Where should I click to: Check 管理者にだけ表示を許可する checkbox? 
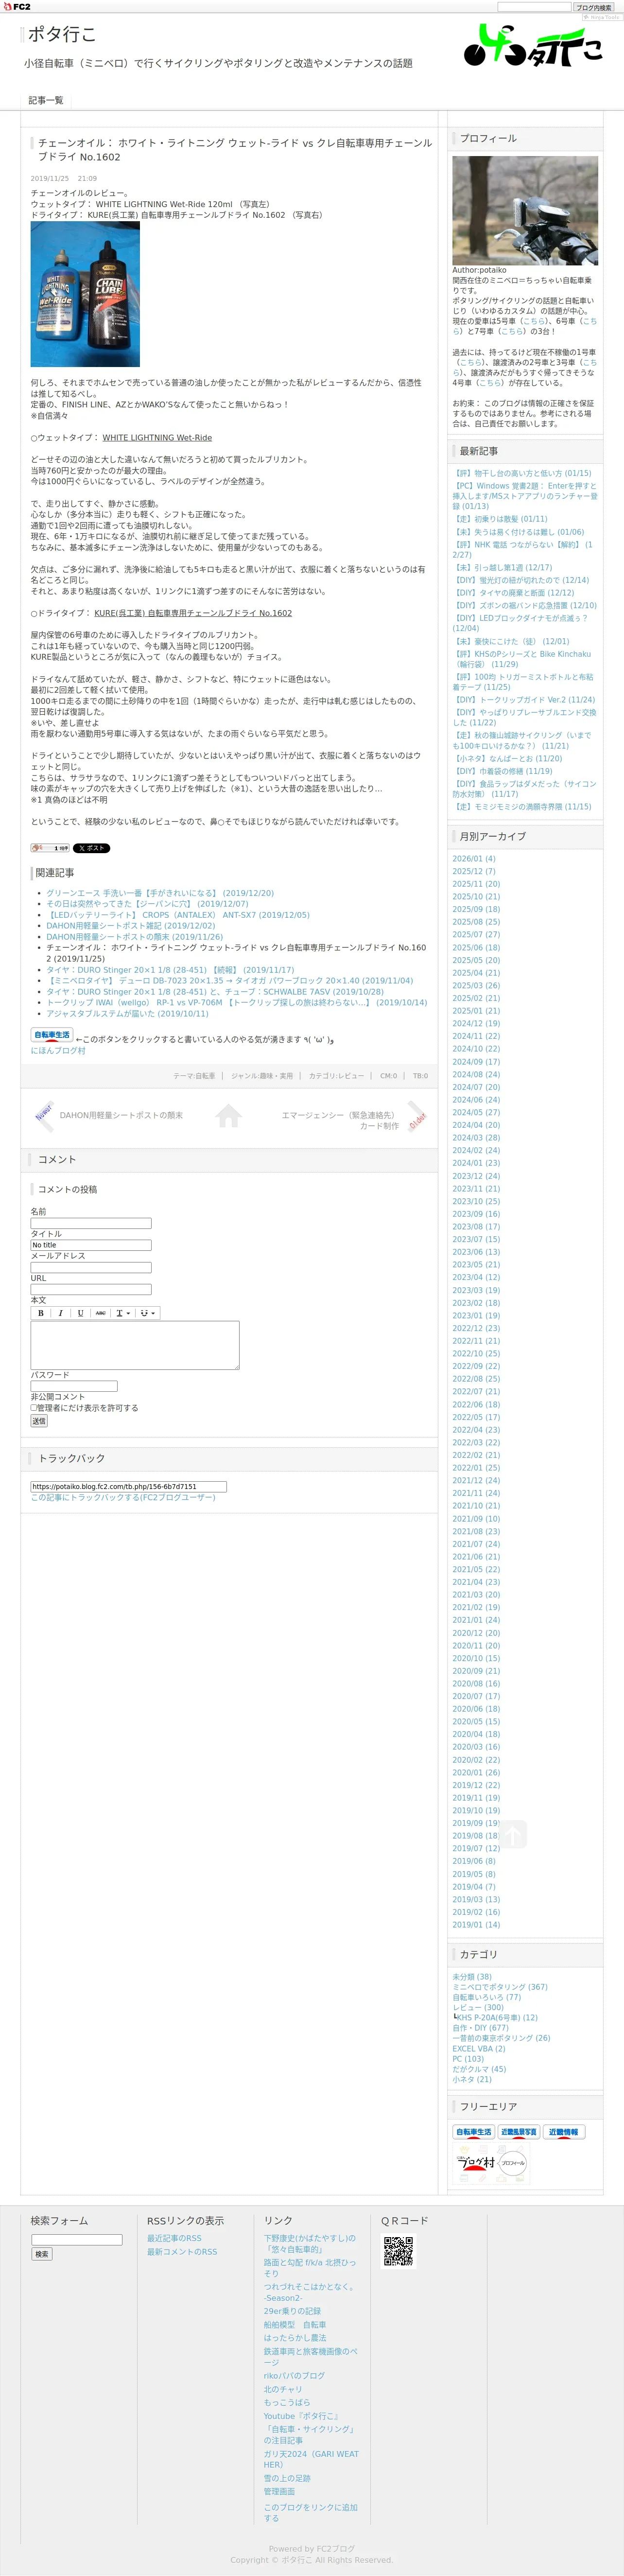33,1408
